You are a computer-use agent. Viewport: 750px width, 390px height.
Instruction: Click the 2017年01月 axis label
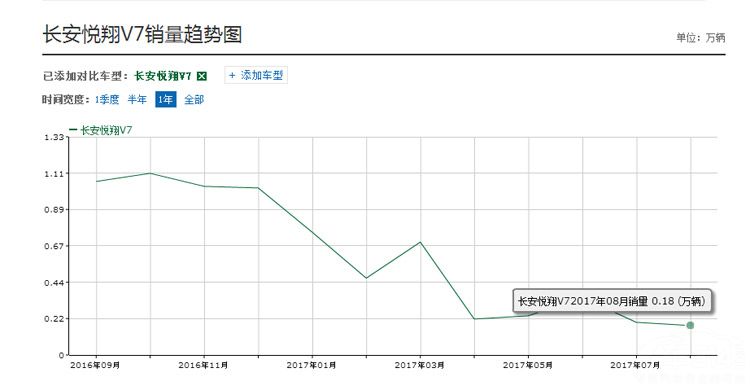pyautogui.click(x=311, y=365)
